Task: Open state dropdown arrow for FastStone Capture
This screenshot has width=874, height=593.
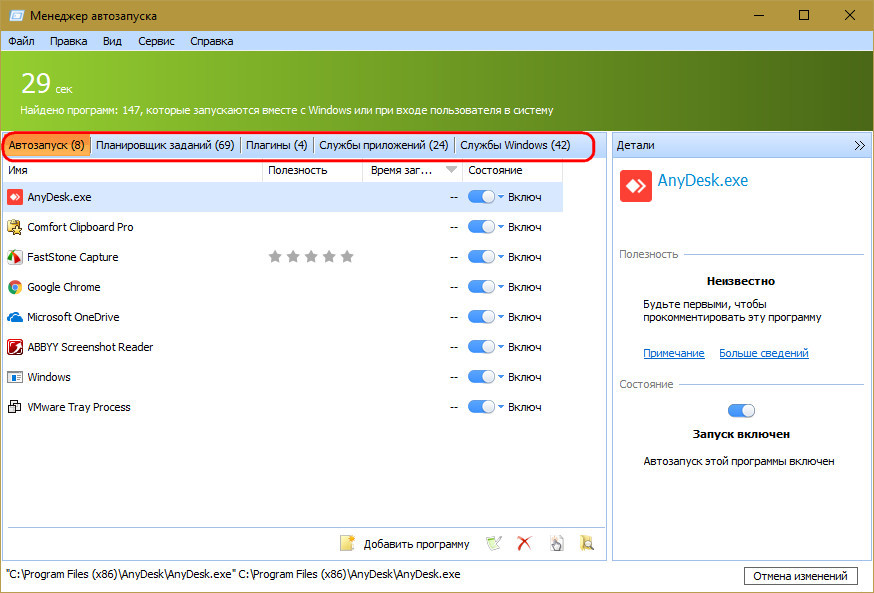Action: pos(501,257)
